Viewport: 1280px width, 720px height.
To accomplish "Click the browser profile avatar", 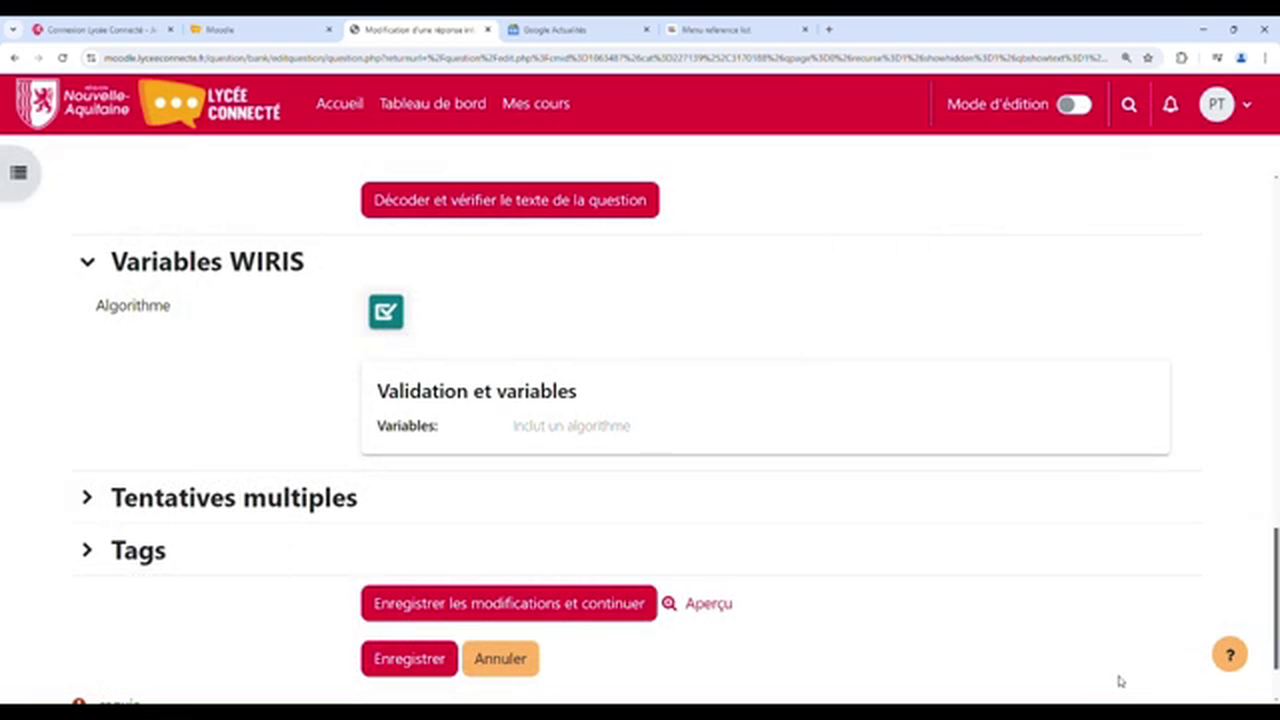I will (x=1241, y=58).
